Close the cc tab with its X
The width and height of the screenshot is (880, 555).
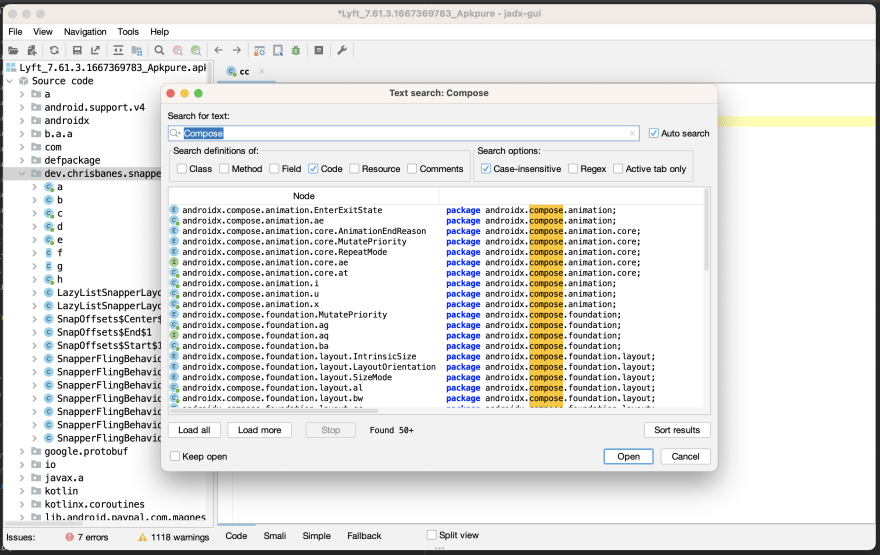tap(262, 71)
